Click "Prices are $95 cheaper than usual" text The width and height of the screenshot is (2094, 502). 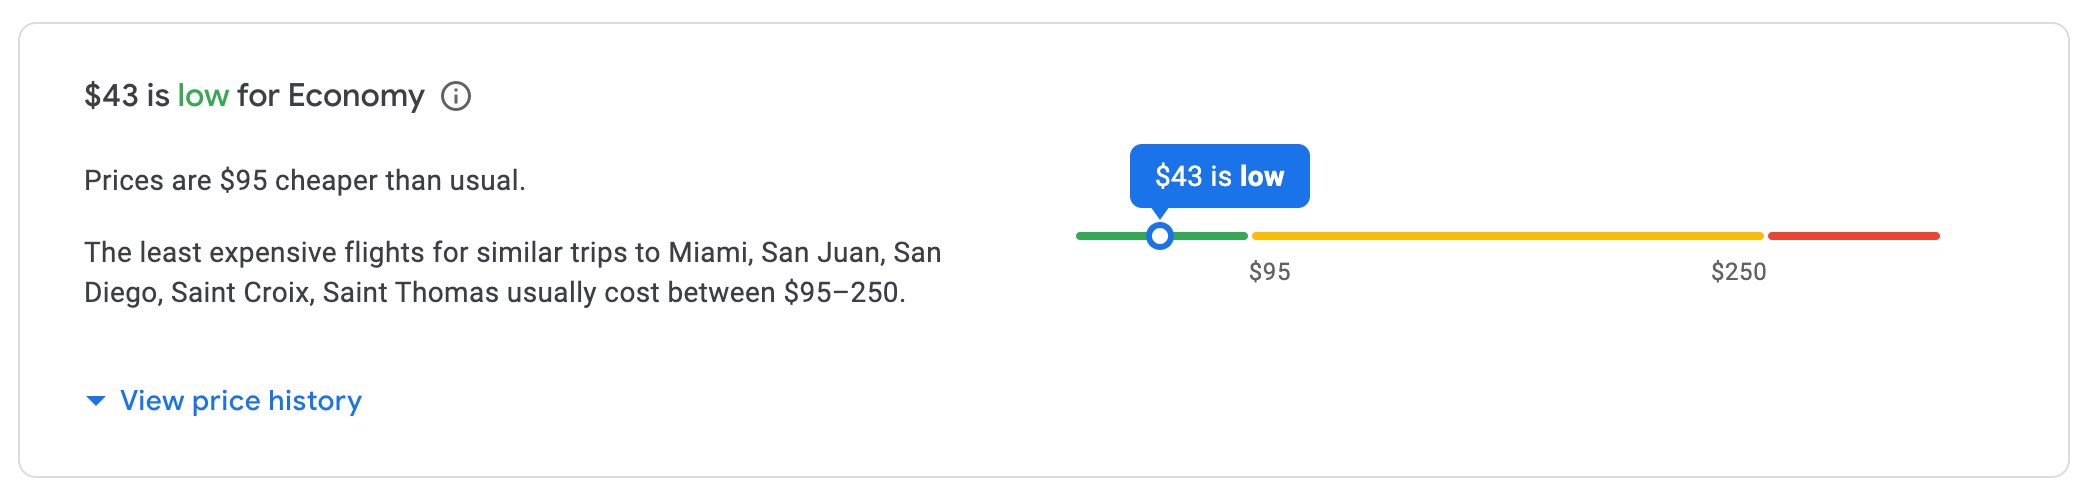pos(304,181)
